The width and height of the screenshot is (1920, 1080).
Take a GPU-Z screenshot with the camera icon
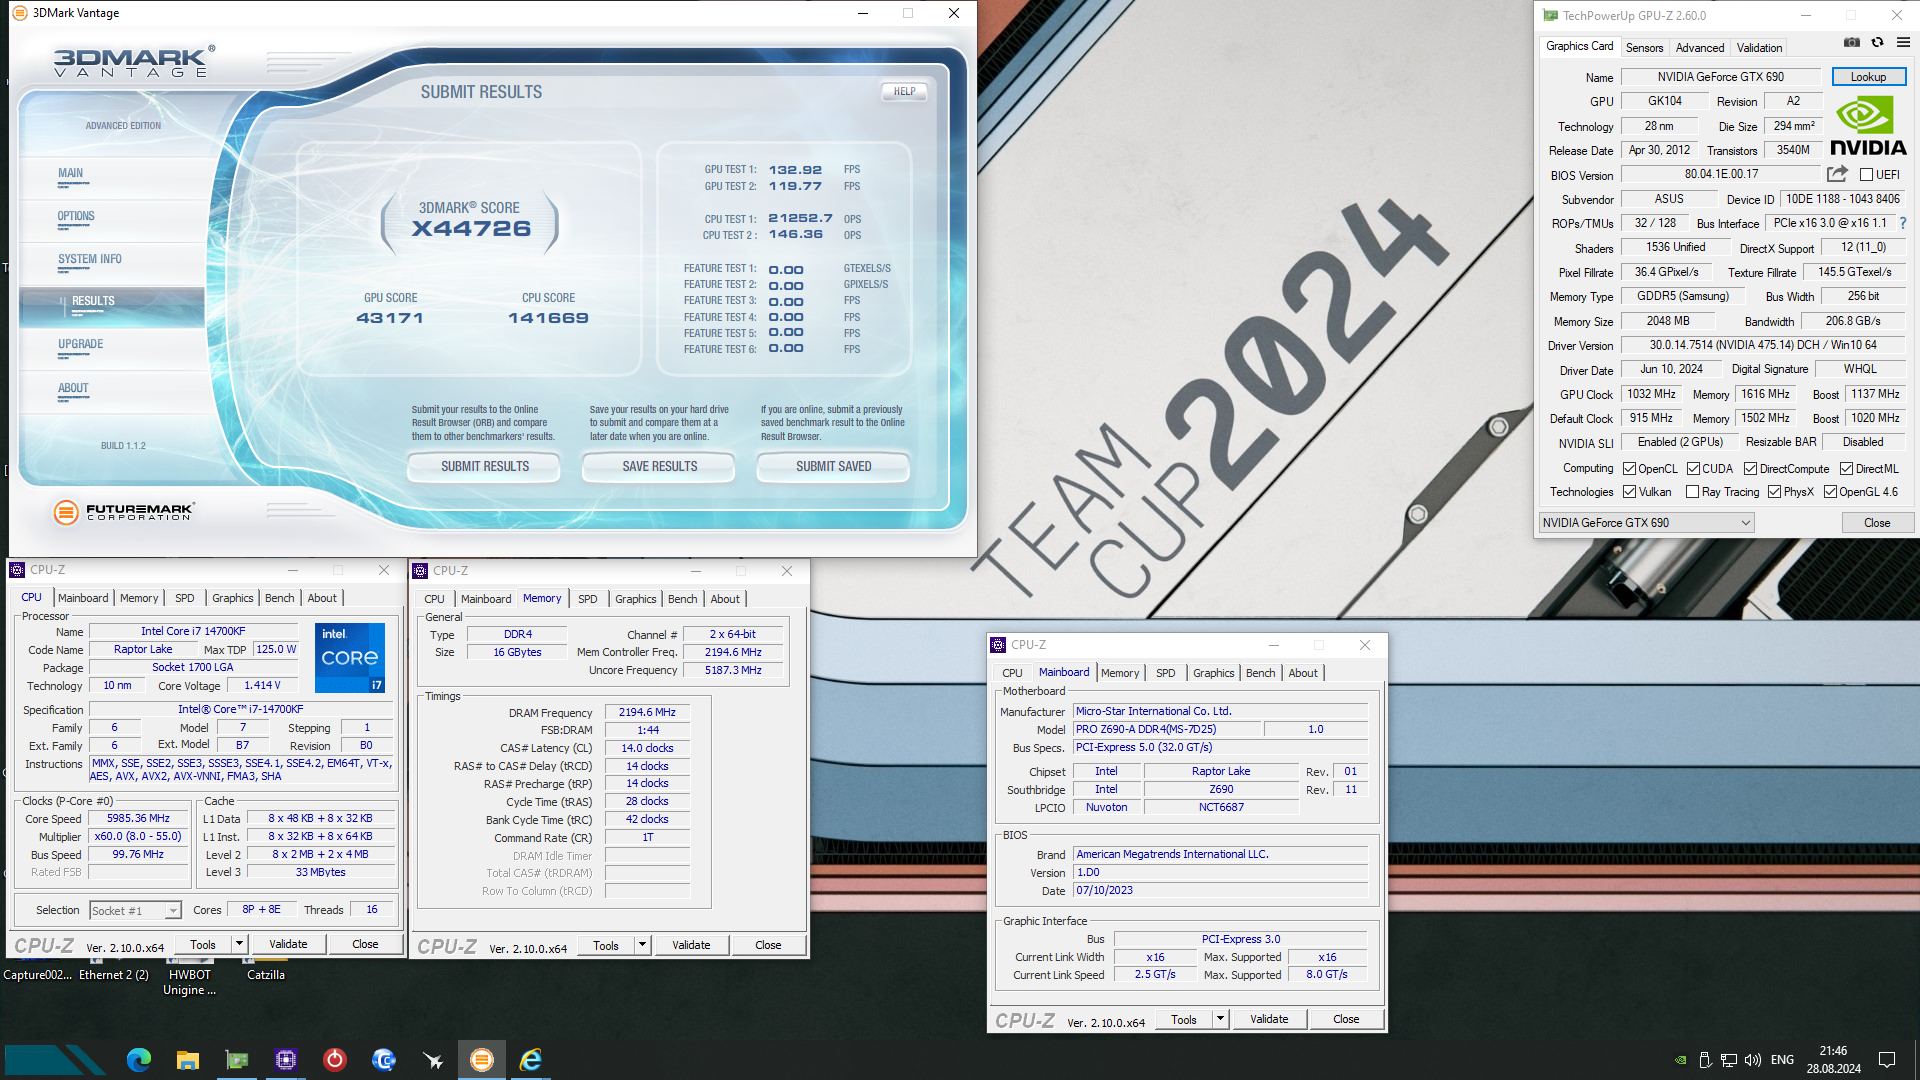[x=1852, y=43]
